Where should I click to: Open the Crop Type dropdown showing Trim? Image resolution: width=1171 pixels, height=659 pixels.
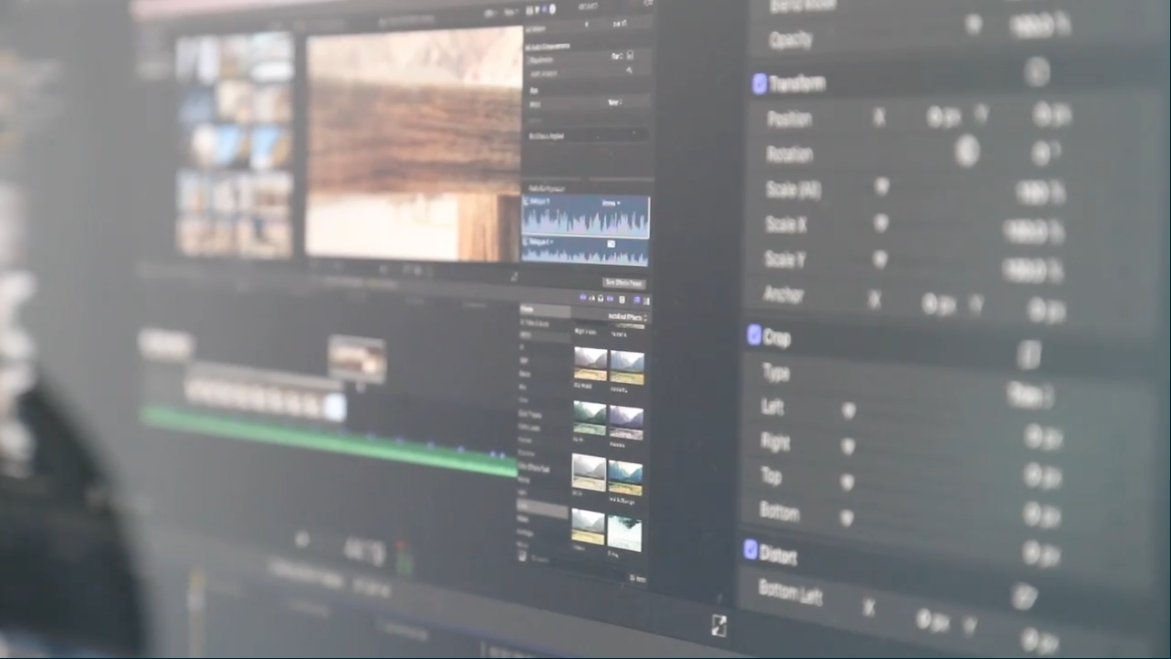coord(1031,395)
